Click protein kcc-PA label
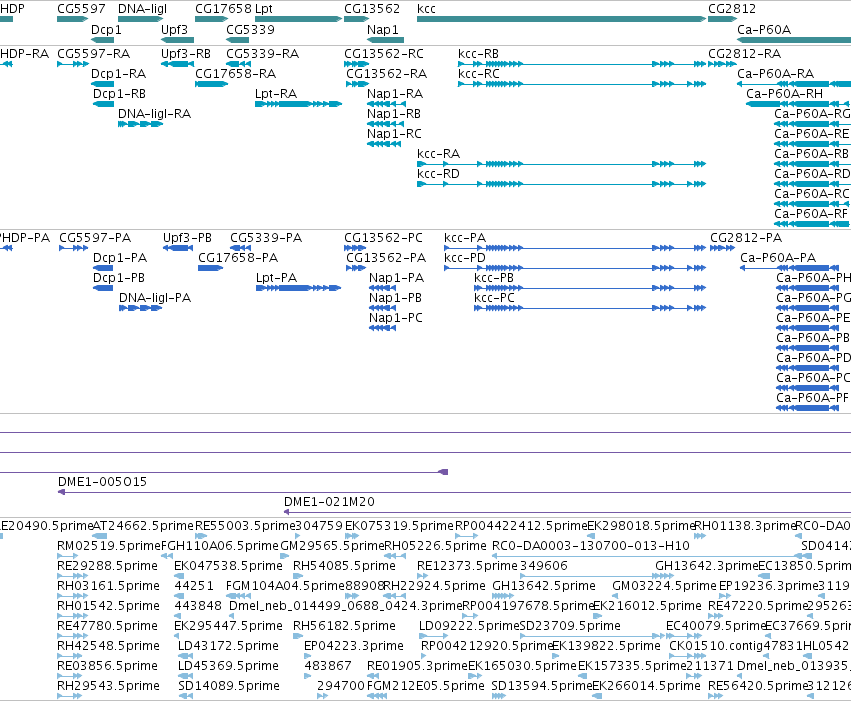The image size is (851, 701). coord(465,238)
